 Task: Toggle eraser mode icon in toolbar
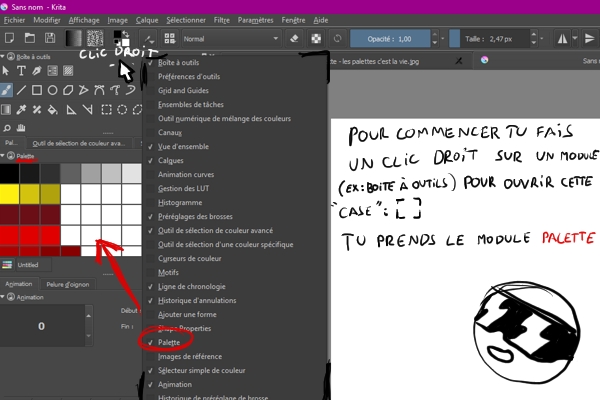pyautogui.click(x=294, y=38)
